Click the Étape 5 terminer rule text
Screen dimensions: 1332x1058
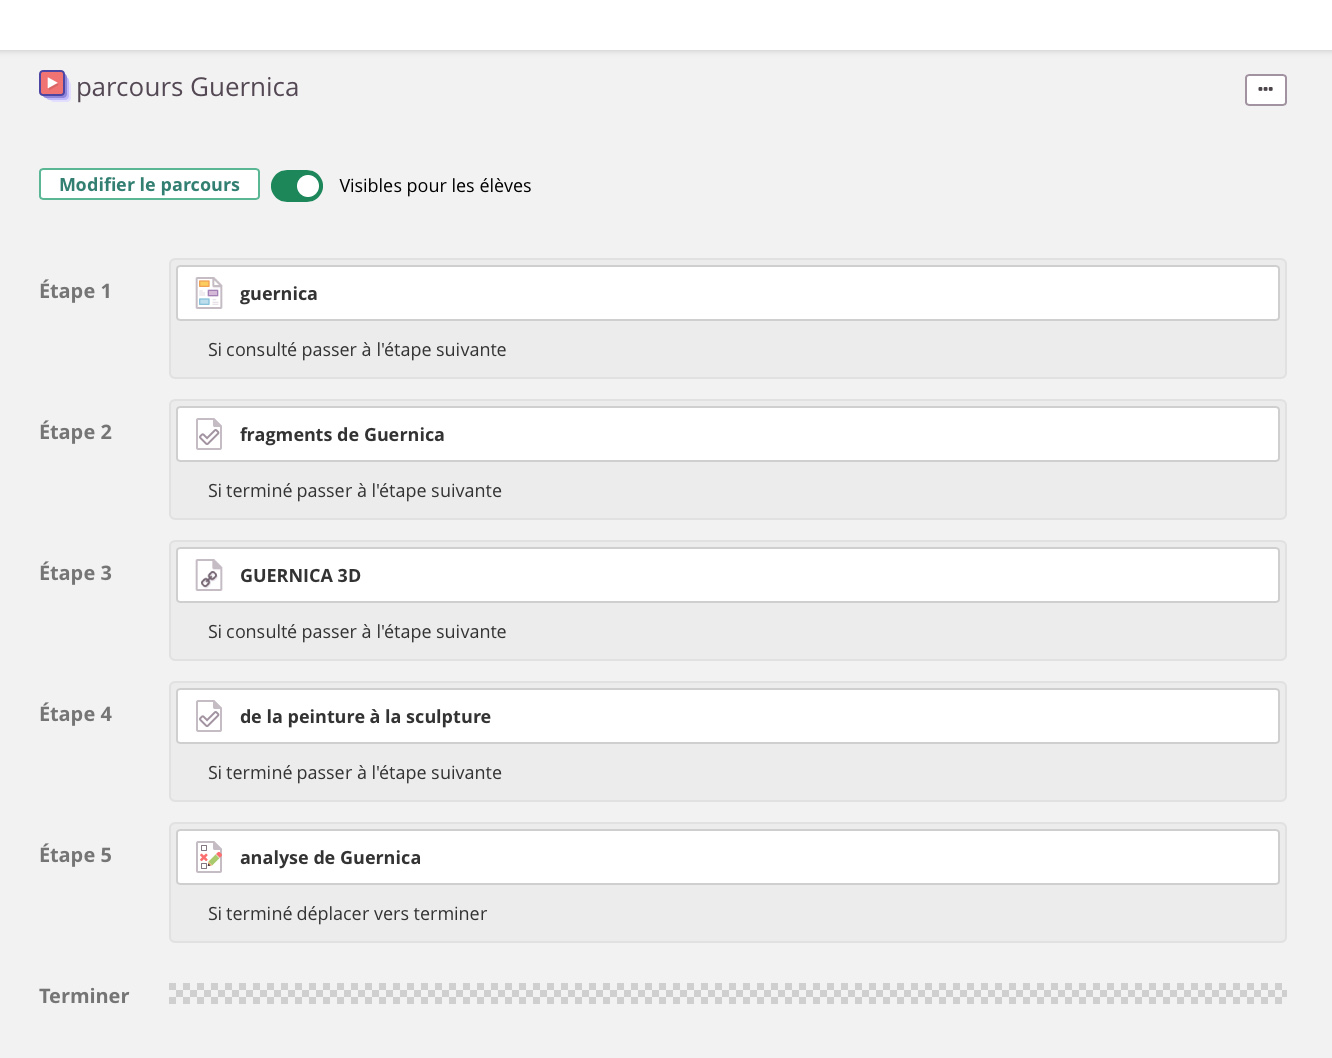347,914
